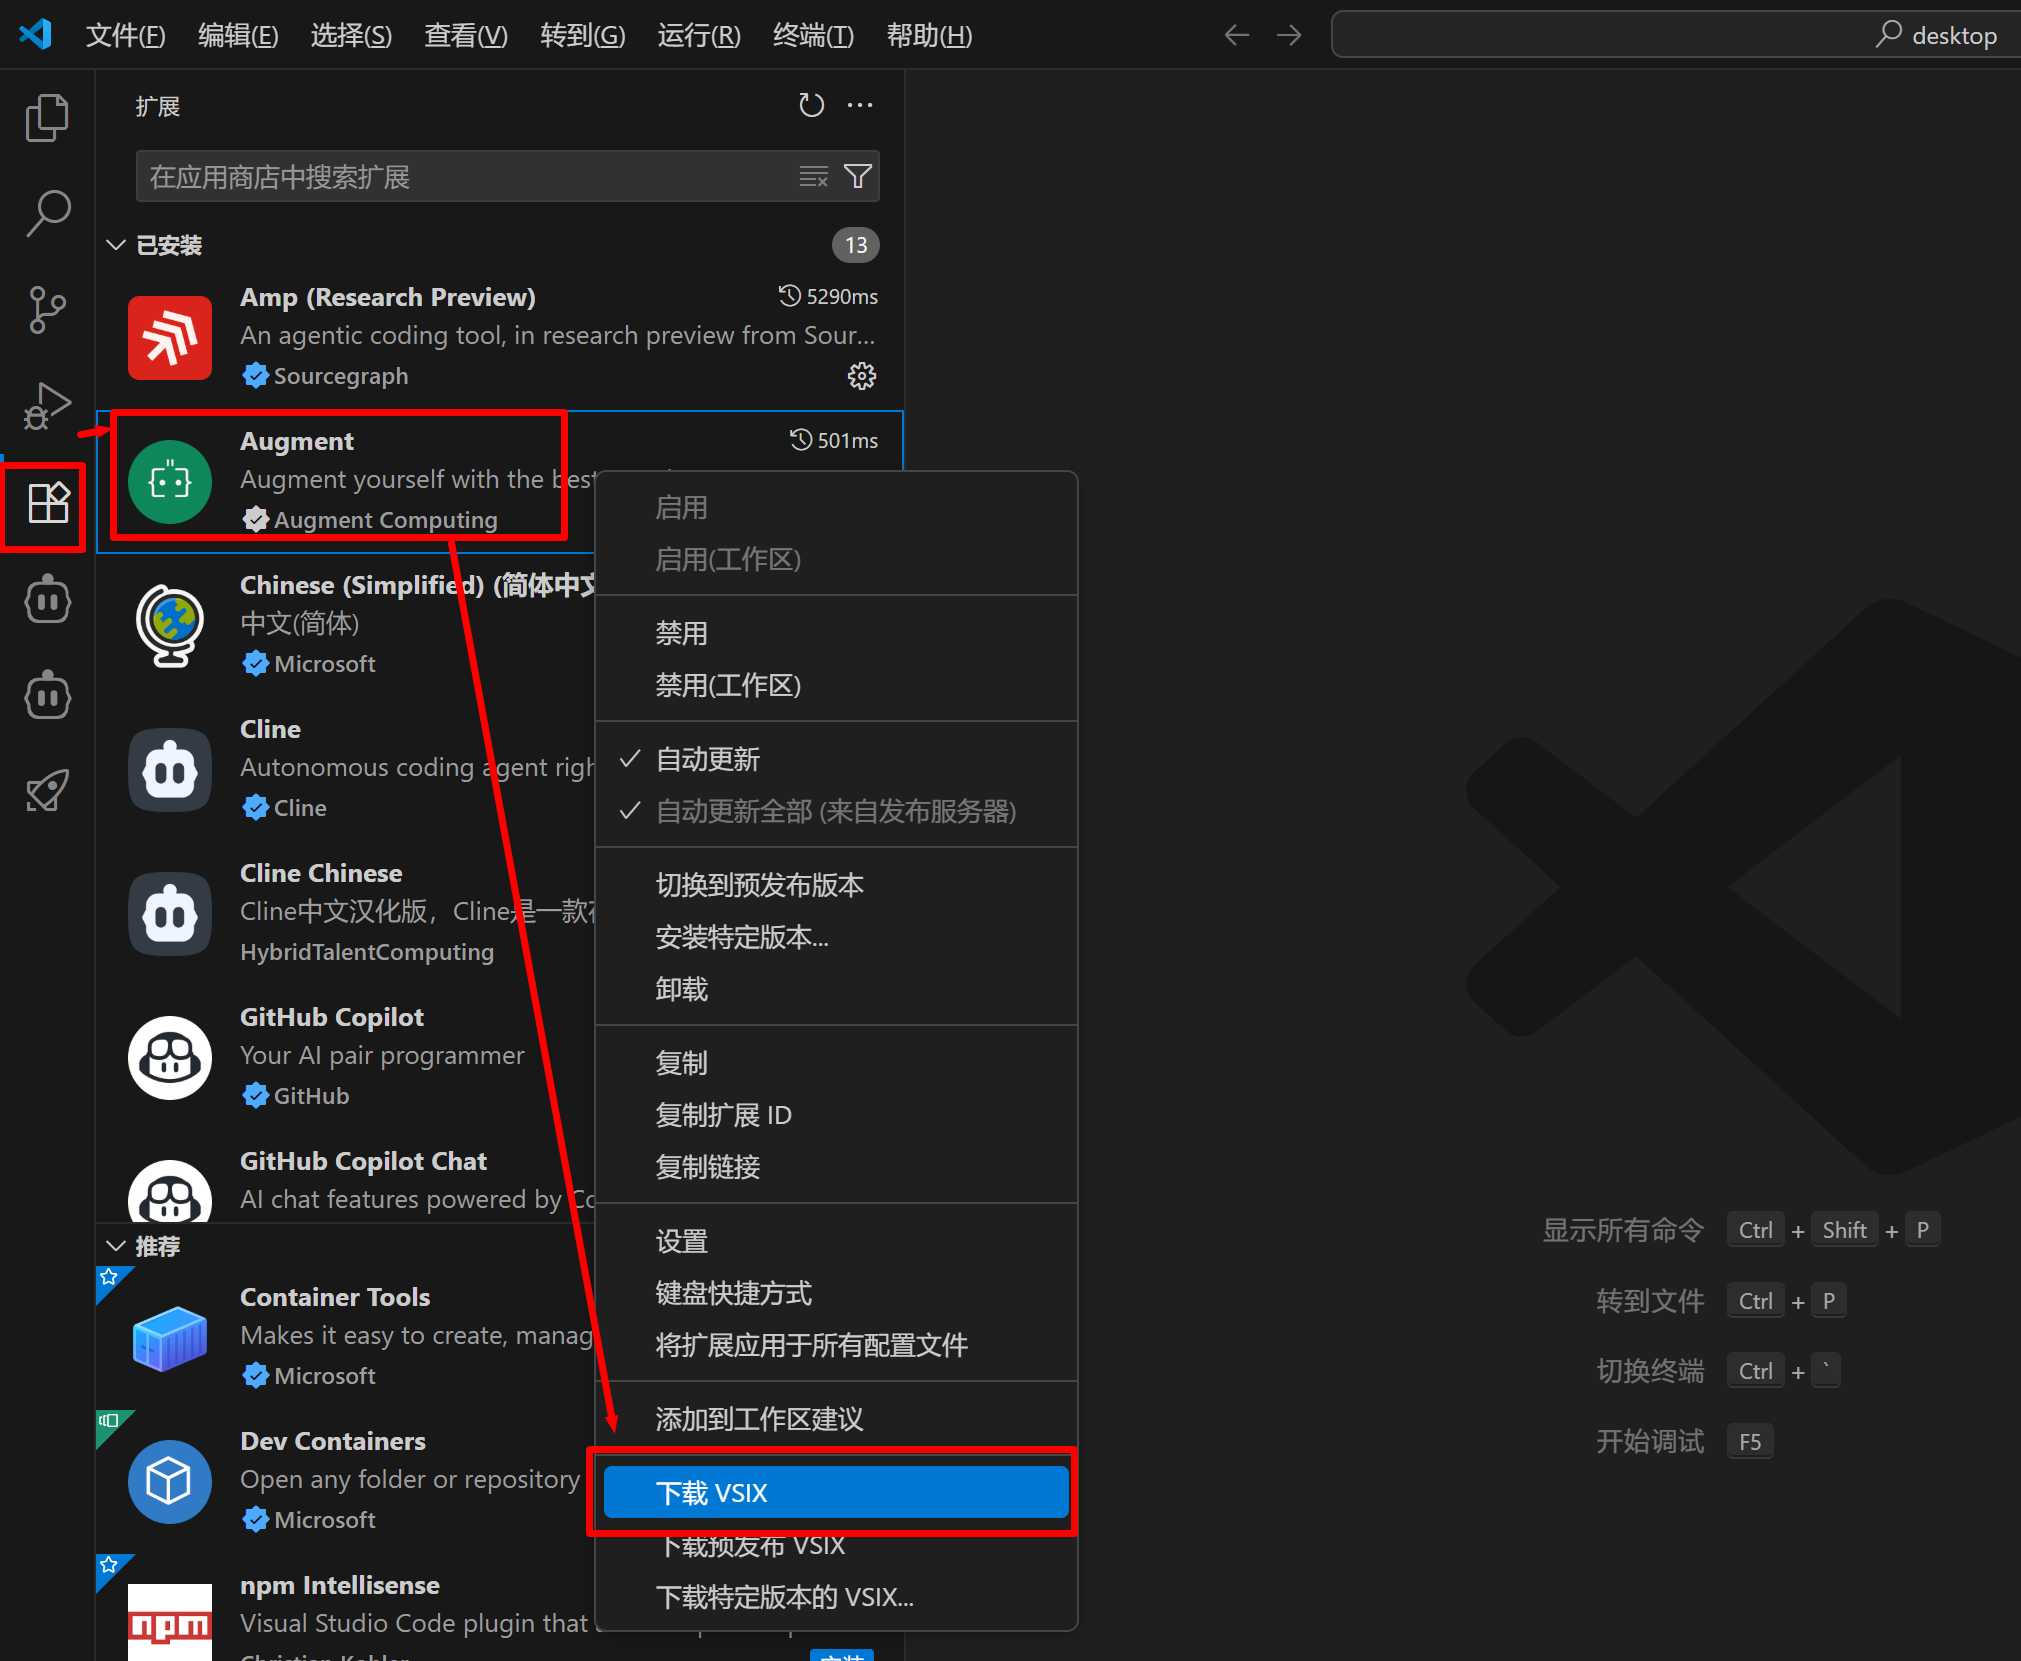Open Source Control view icon
Screen dimensions: 2021x1661
pos(47,309)
